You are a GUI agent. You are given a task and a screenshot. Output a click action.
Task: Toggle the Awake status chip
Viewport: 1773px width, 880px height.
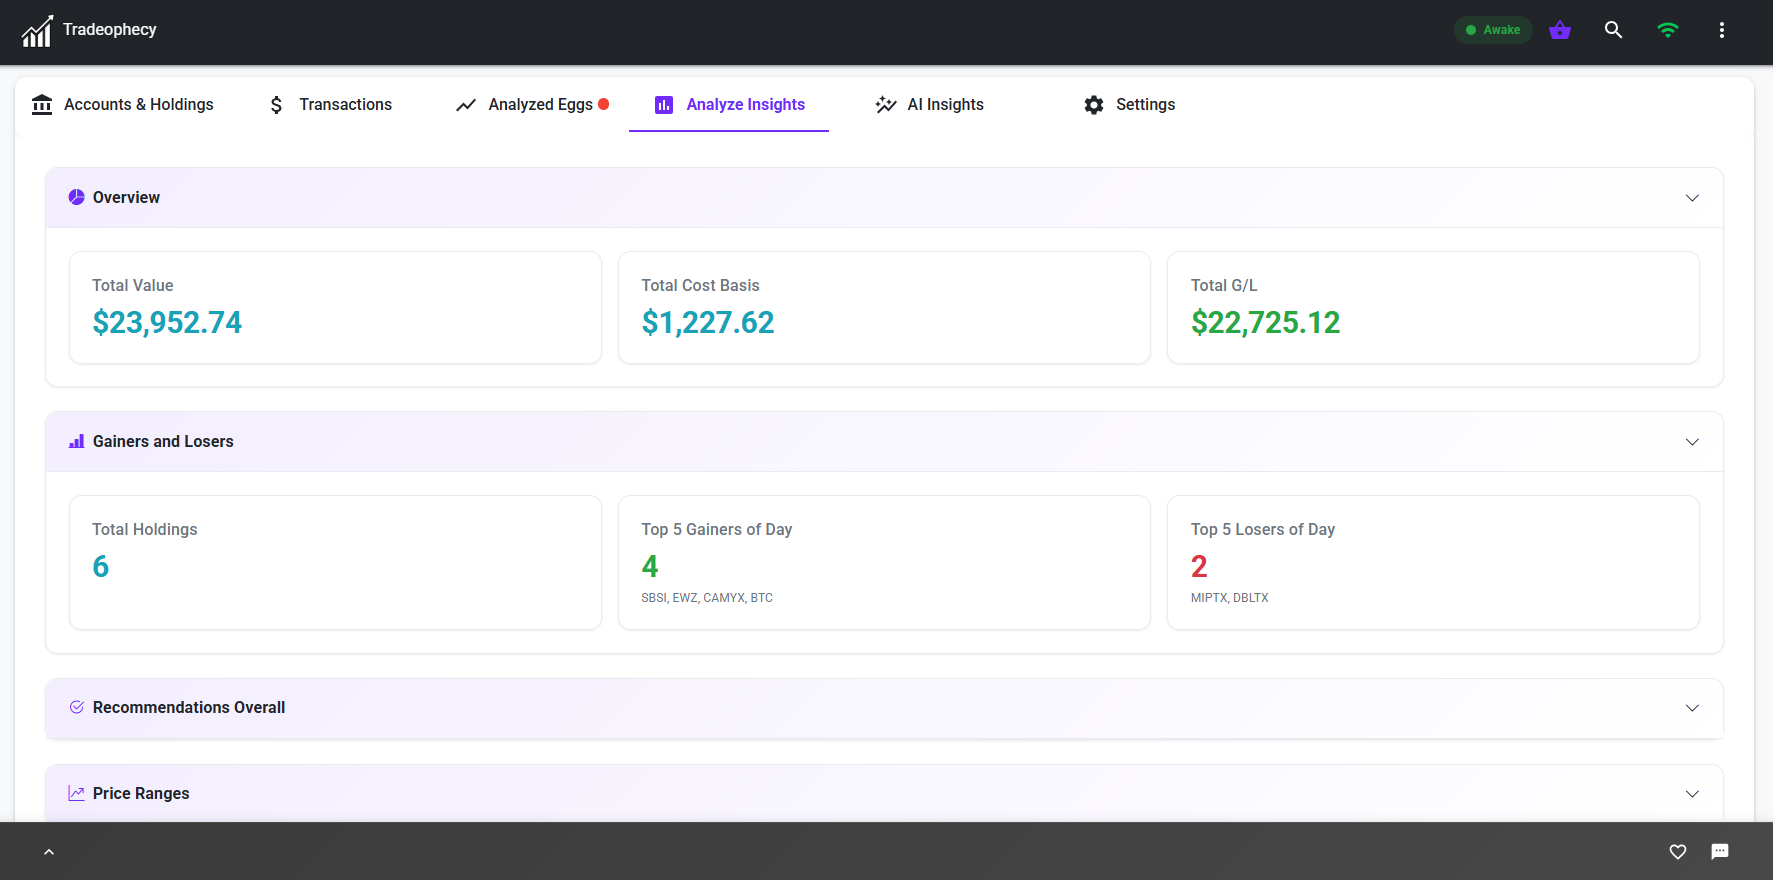[x=1492, y=30]
